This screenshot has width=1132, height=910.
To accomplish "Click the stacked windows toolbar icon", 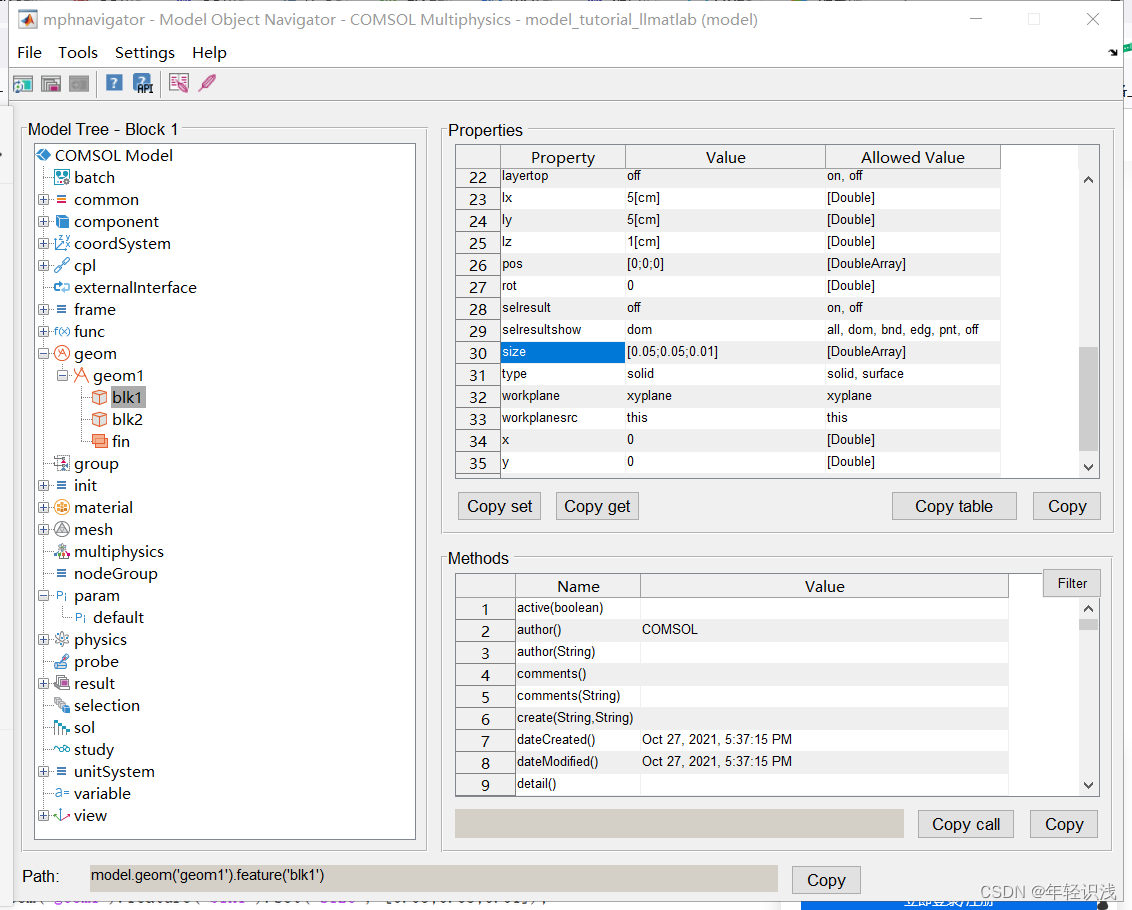I will 51,84.
